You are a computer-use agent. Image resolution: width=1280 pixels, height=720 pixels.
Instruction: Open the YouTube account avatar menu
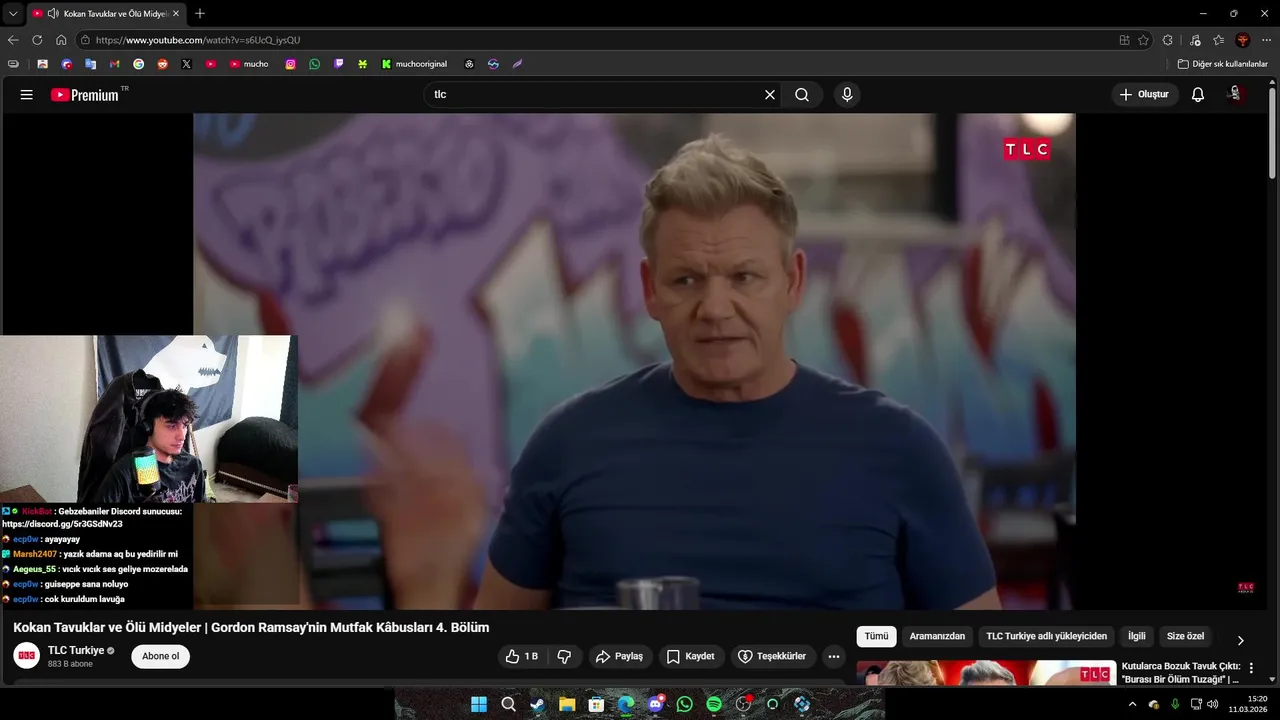coord(1236,95)
